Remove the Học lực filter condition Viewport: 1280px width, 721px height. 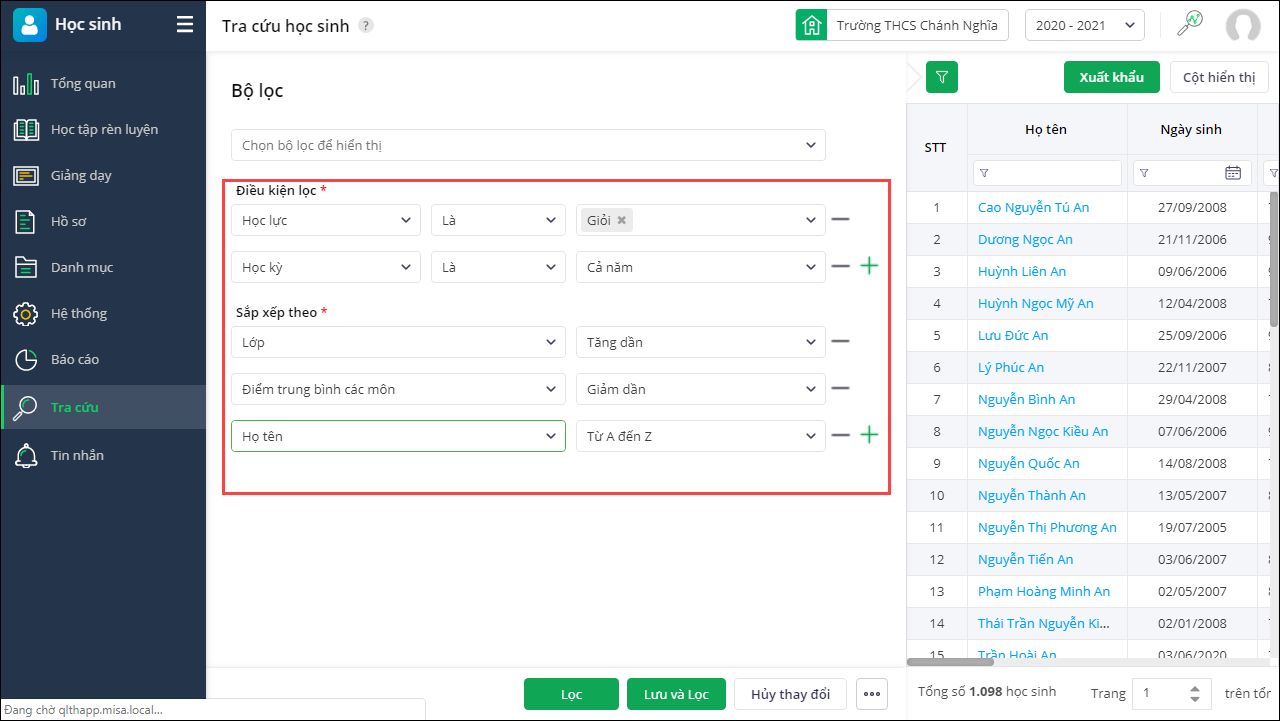tap(840, 219)
